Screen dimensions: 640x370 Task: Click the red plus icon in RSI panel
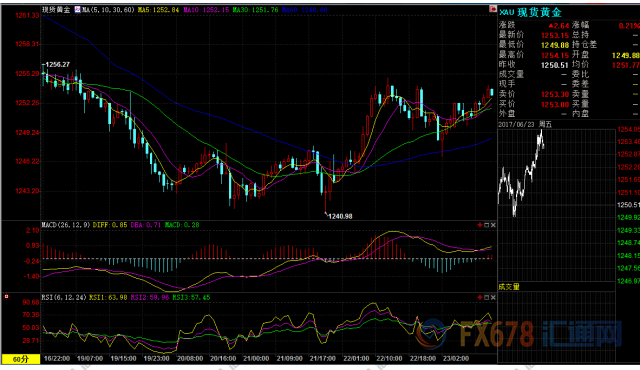tap(480, 297)
